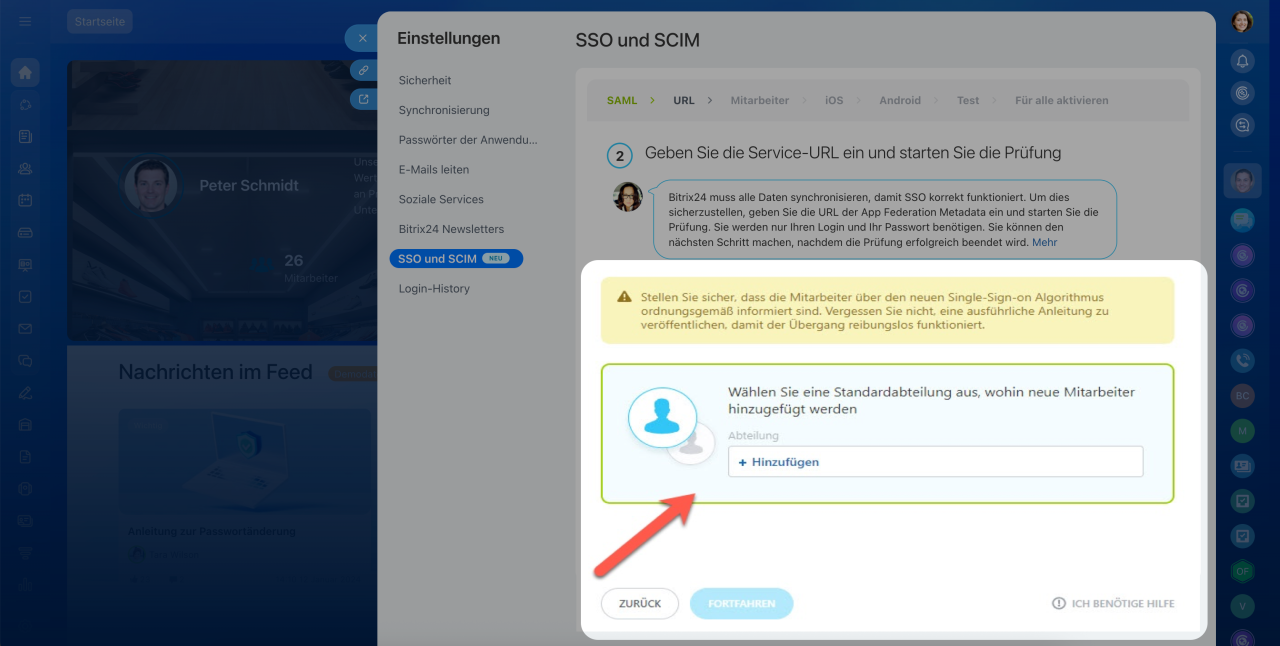Click Peter Schmidt's photo in background page
Image resolution: width=1280 pixels, height=646 pixels.
pos(151,186)
